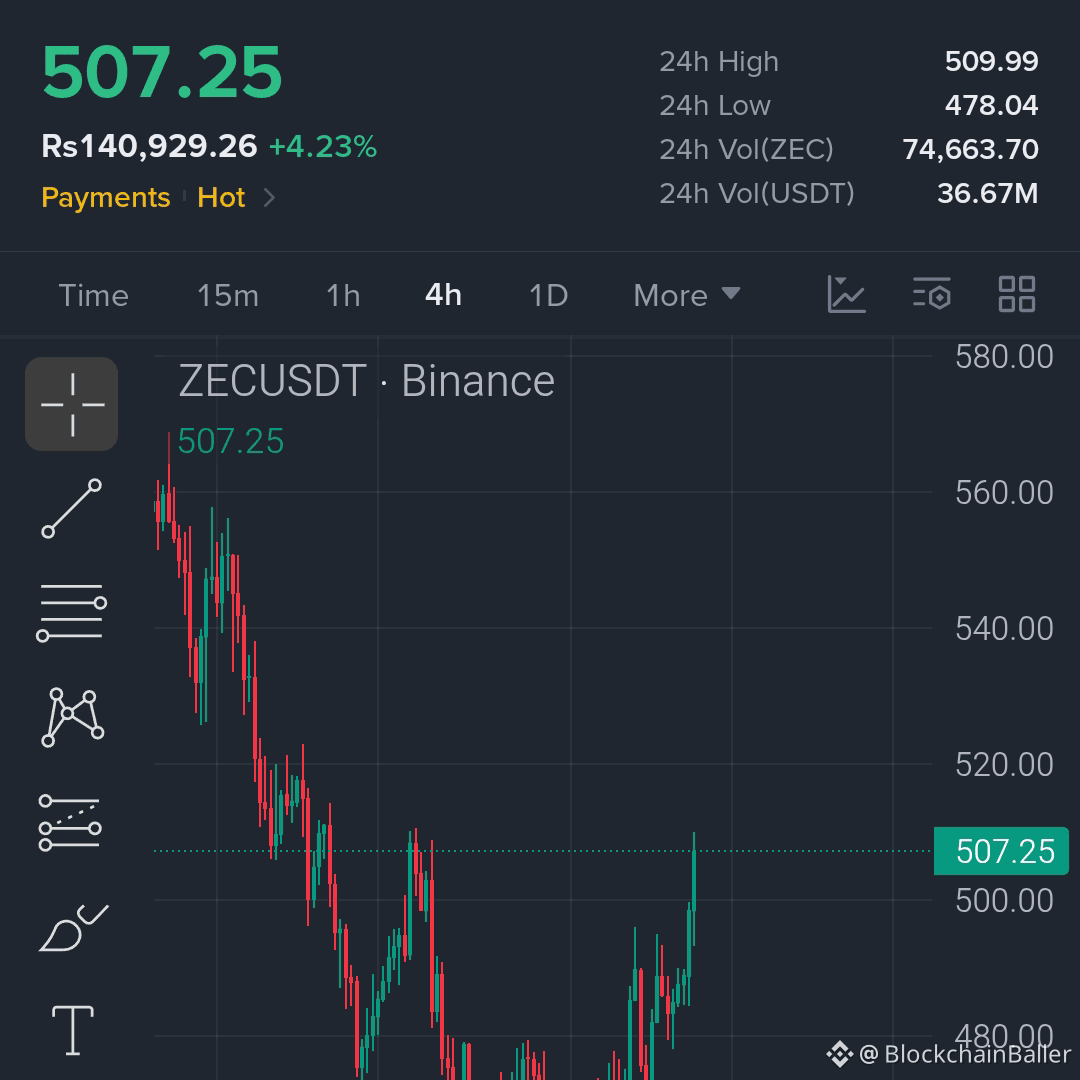This screenshot has width=1080, height=1080.
Task: Click the green 507.25 chart legend value
Action: tap(231, 441)
